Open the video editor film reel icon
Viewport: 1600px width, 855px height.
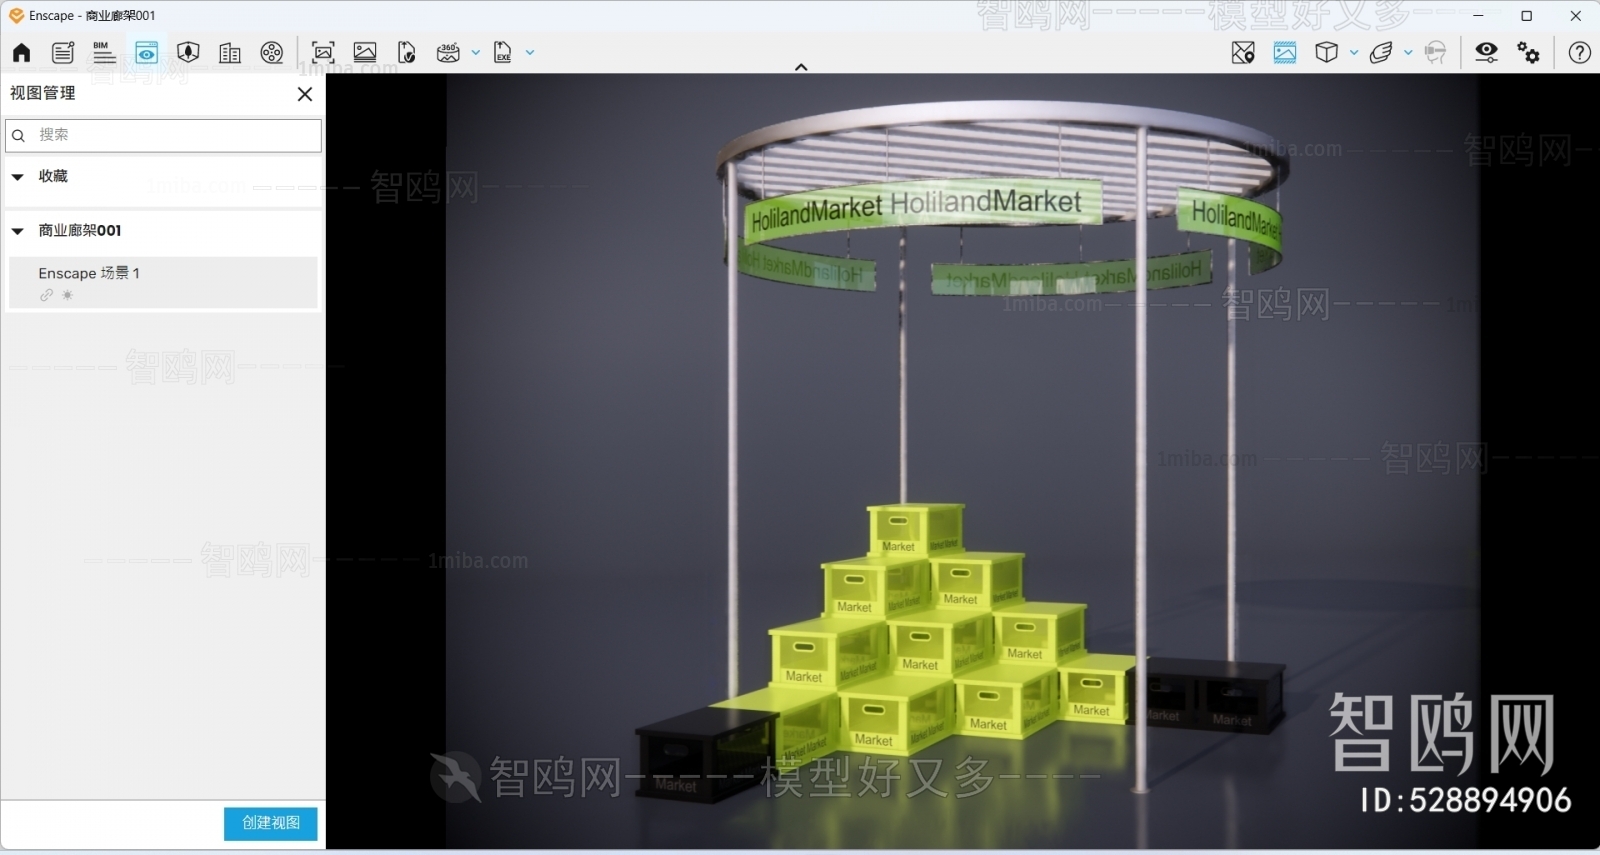(272, 53)
